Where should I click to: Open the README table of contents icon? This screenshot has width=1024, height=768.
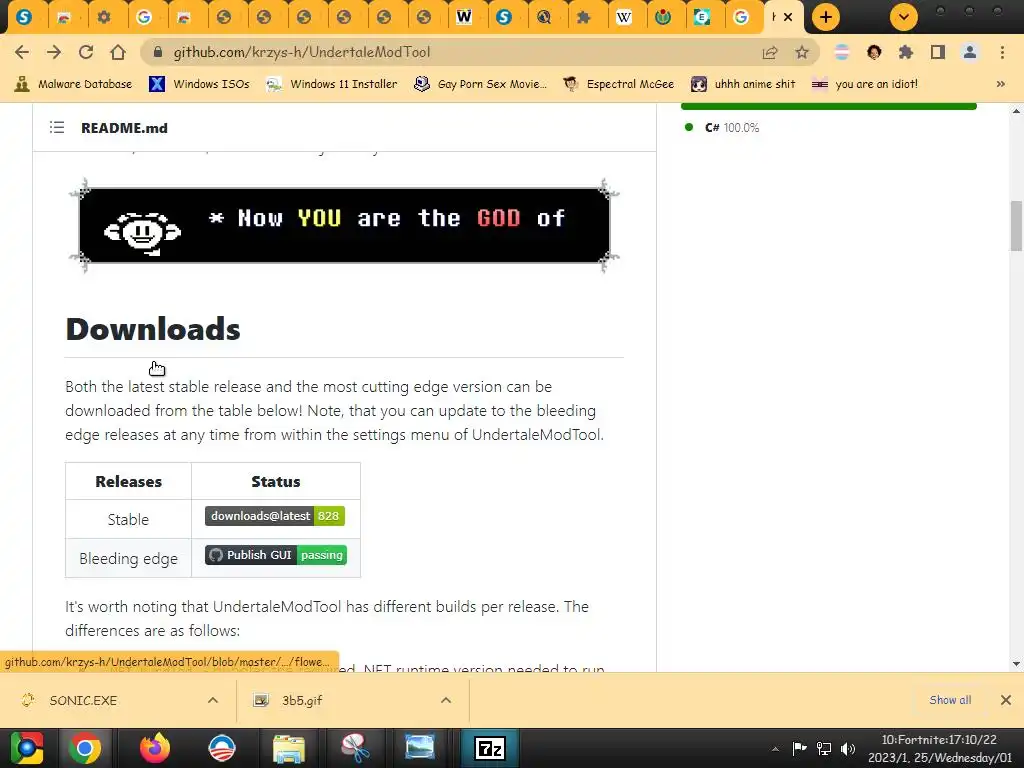point(57,127)
